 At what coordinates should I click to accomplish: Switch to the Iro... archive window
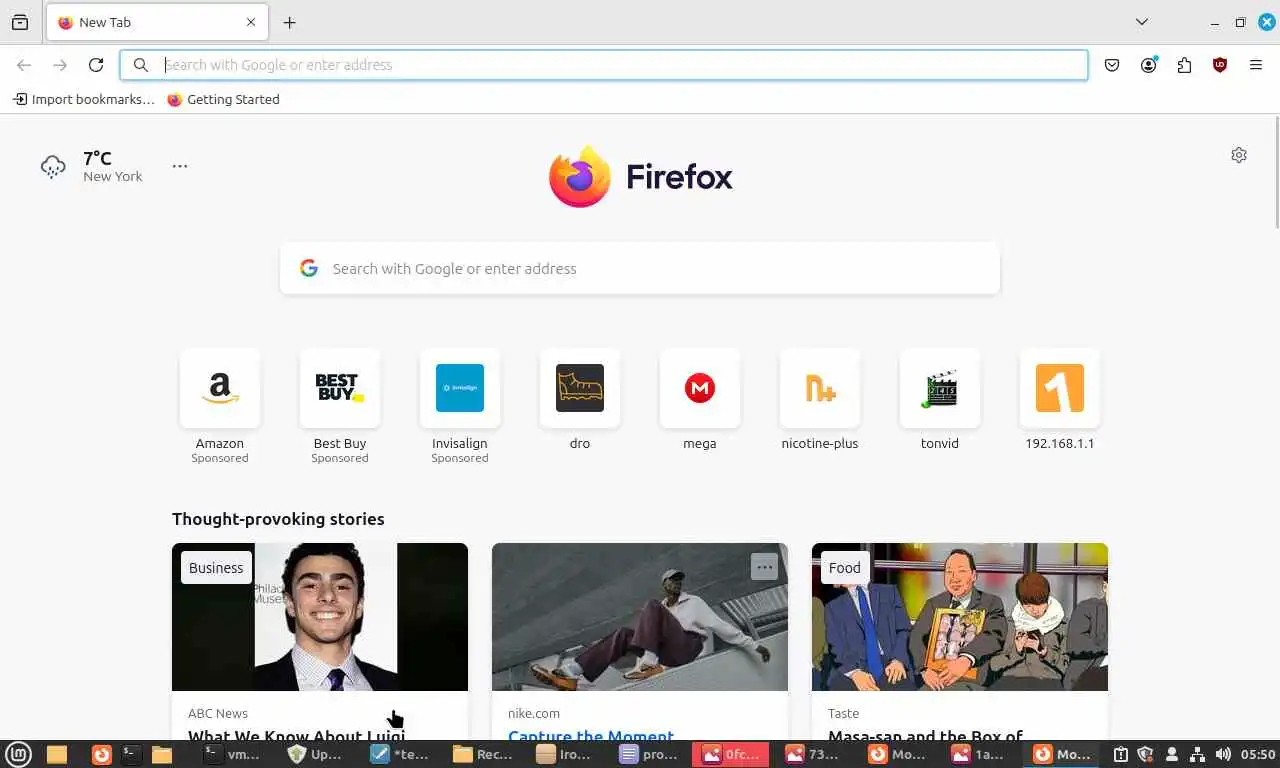[565, 754]
